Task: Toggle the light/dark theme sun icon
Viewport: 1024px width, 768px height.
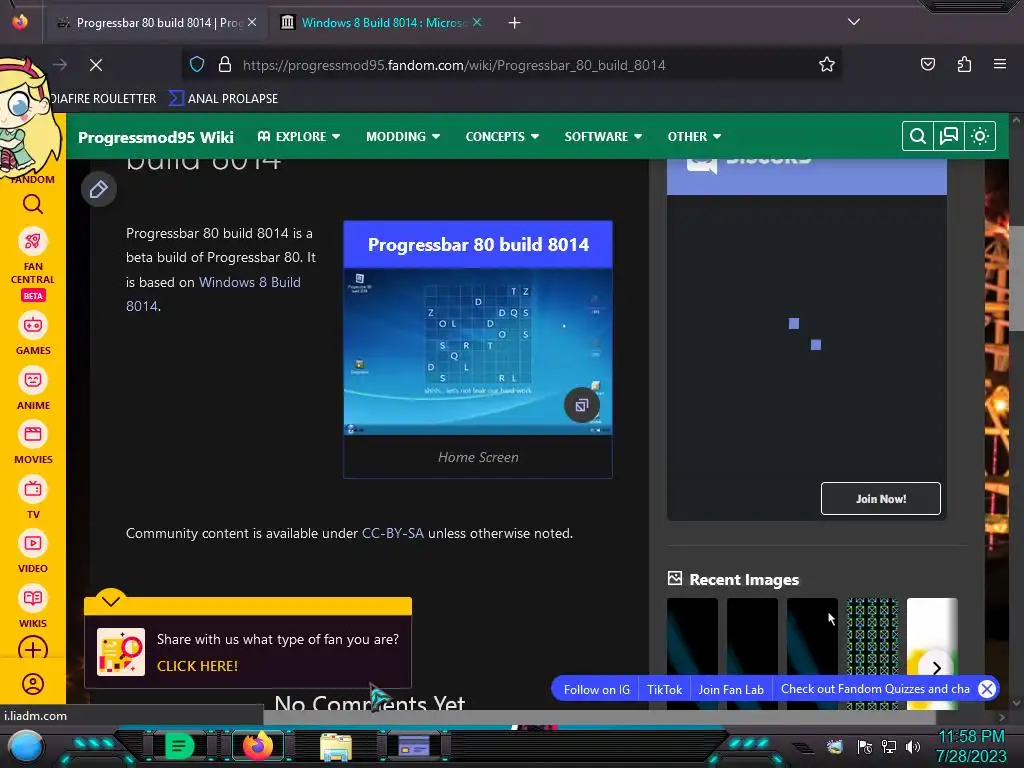Action: coord(980,136)
